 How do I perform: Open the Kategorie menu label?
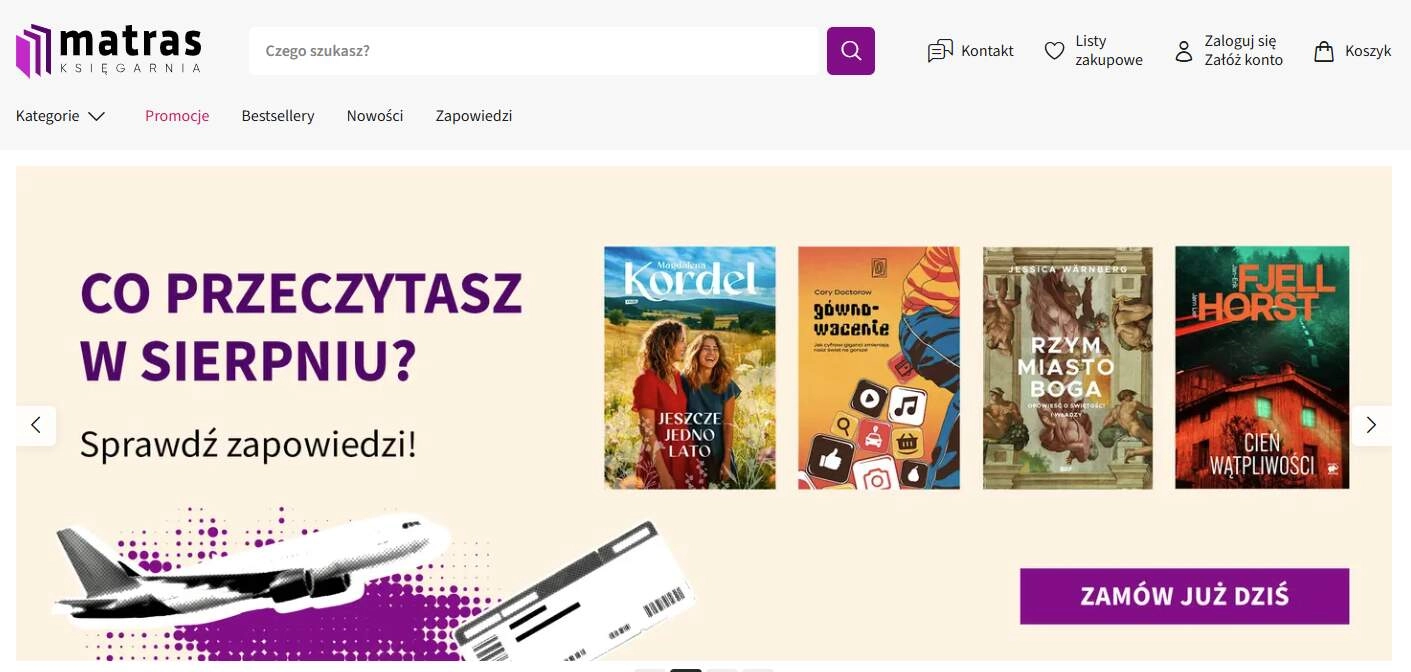48,116
